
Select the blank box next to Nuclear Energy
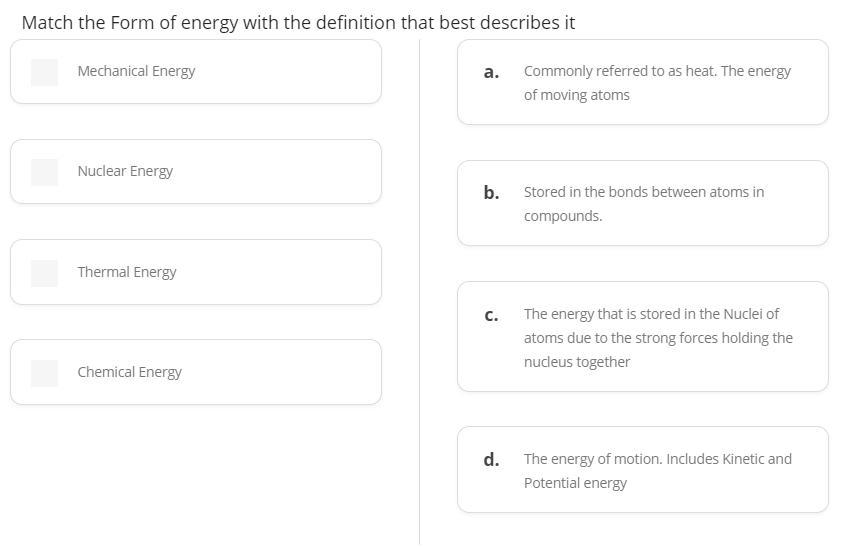pyautogui.click(x=44, y=172)
